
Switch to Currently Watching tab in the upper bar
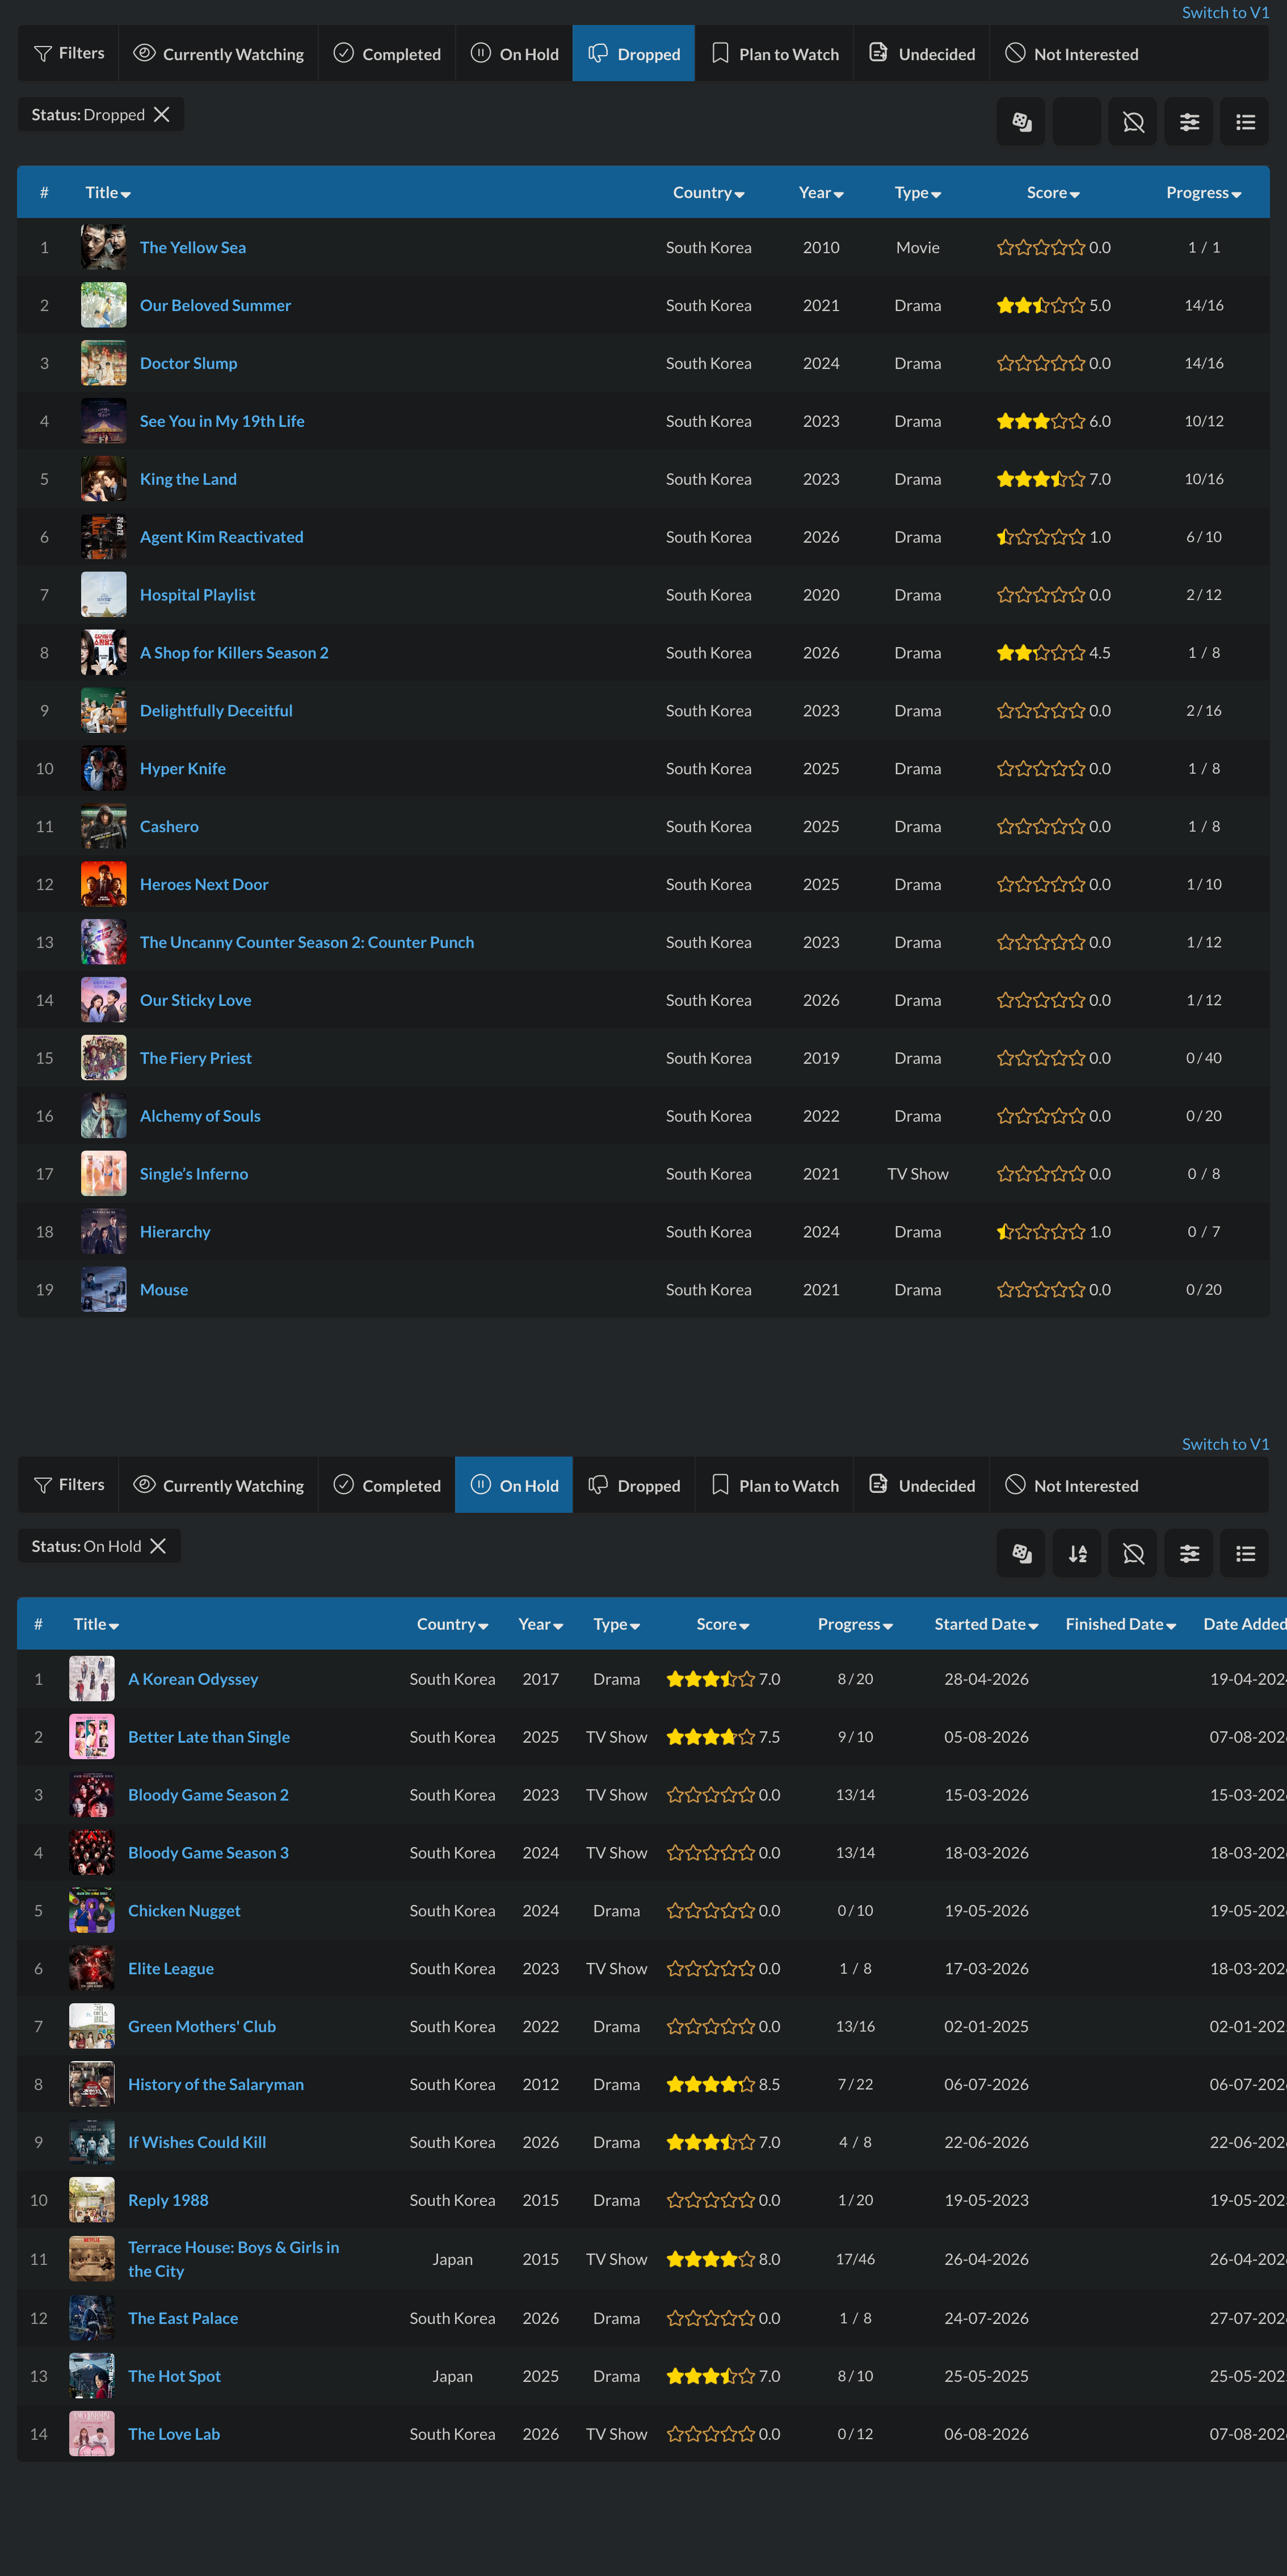pyautogui.click(x=219, y=53)
